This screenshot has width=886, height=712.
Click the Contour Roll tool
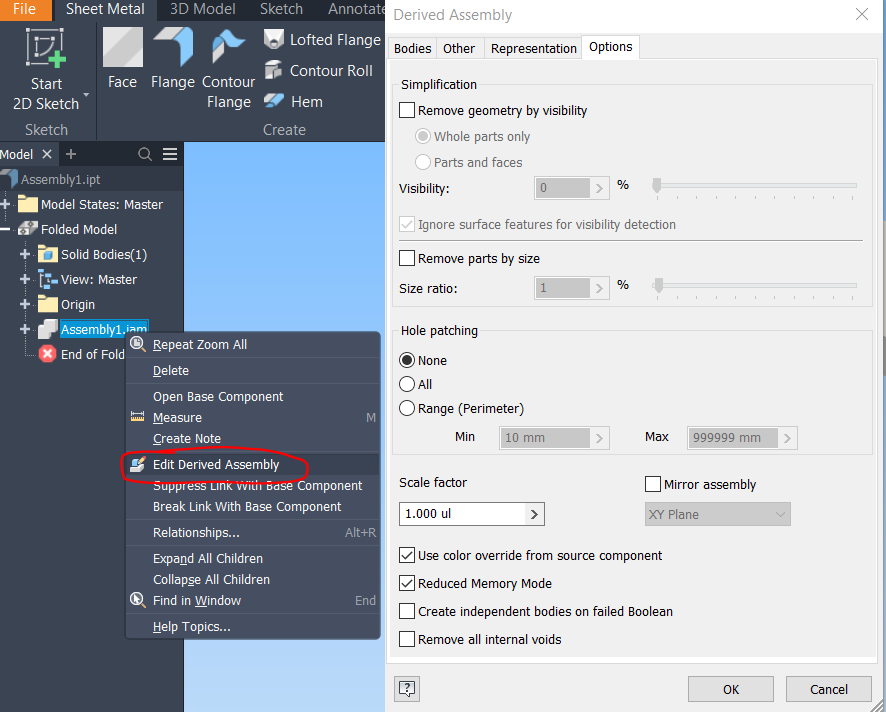point(319,71)
